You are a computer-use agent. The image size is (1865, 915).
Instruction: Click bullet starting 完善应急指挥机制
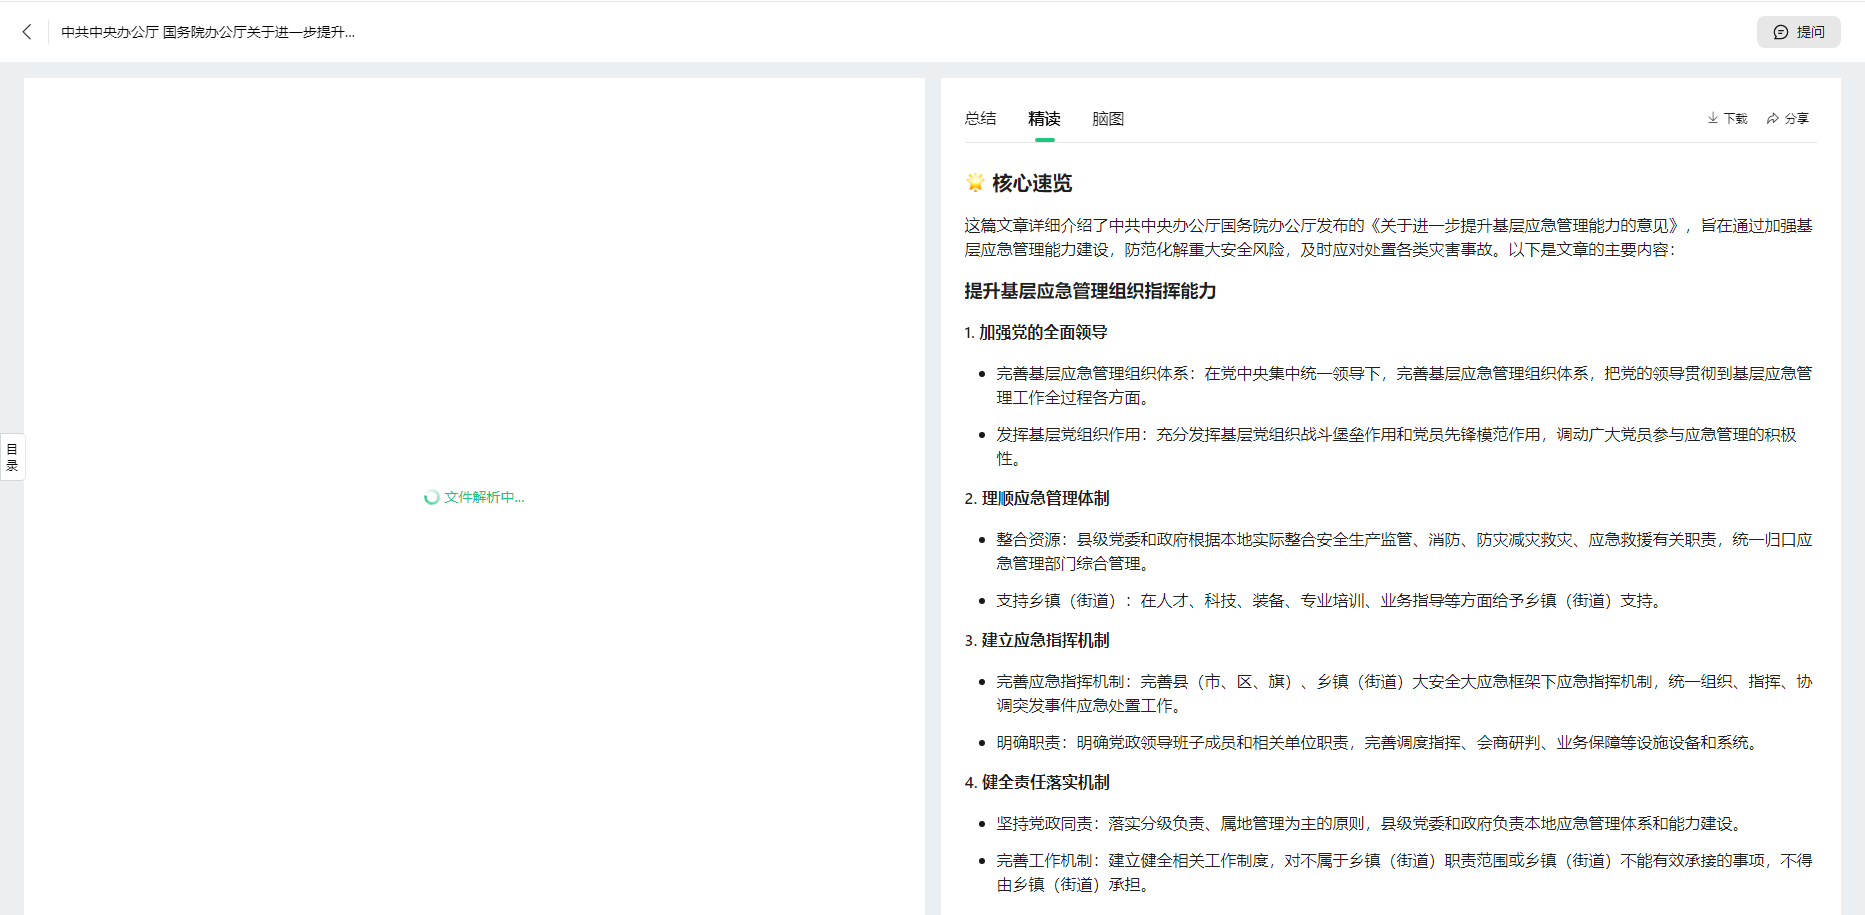[1404, 693]
